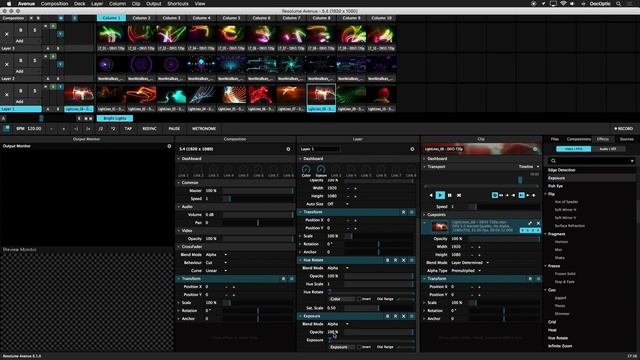
Task: Switch to the Files tab
Action: click(555, 139)
